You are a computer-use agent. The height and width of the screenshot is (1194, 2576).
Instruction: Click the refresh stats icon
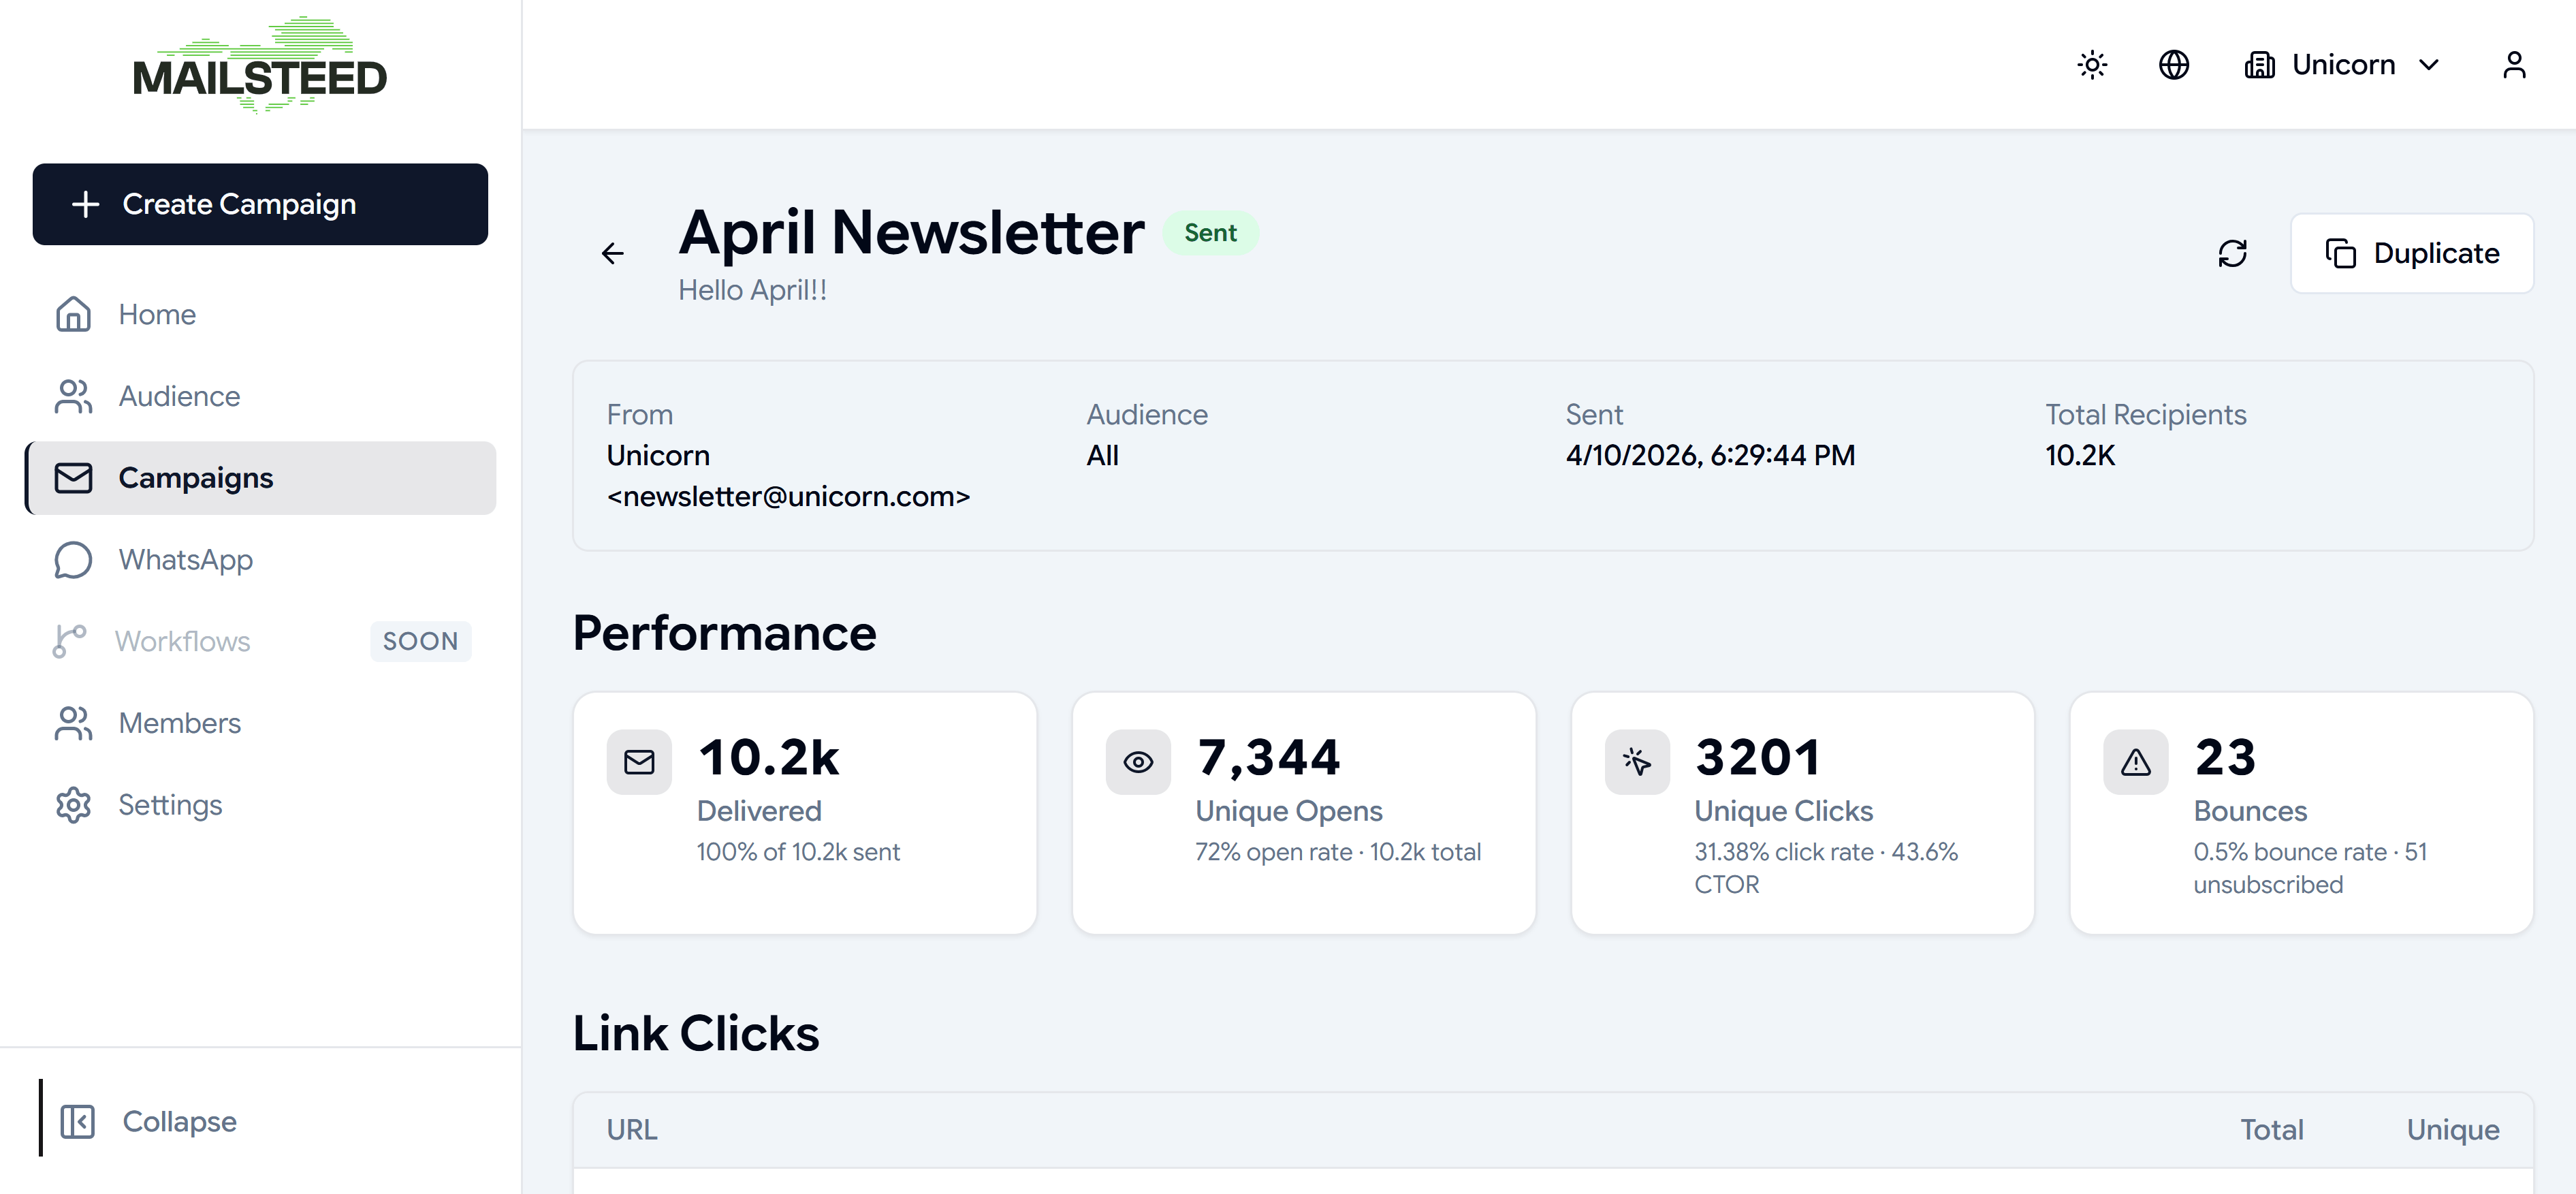(2232, 253)
